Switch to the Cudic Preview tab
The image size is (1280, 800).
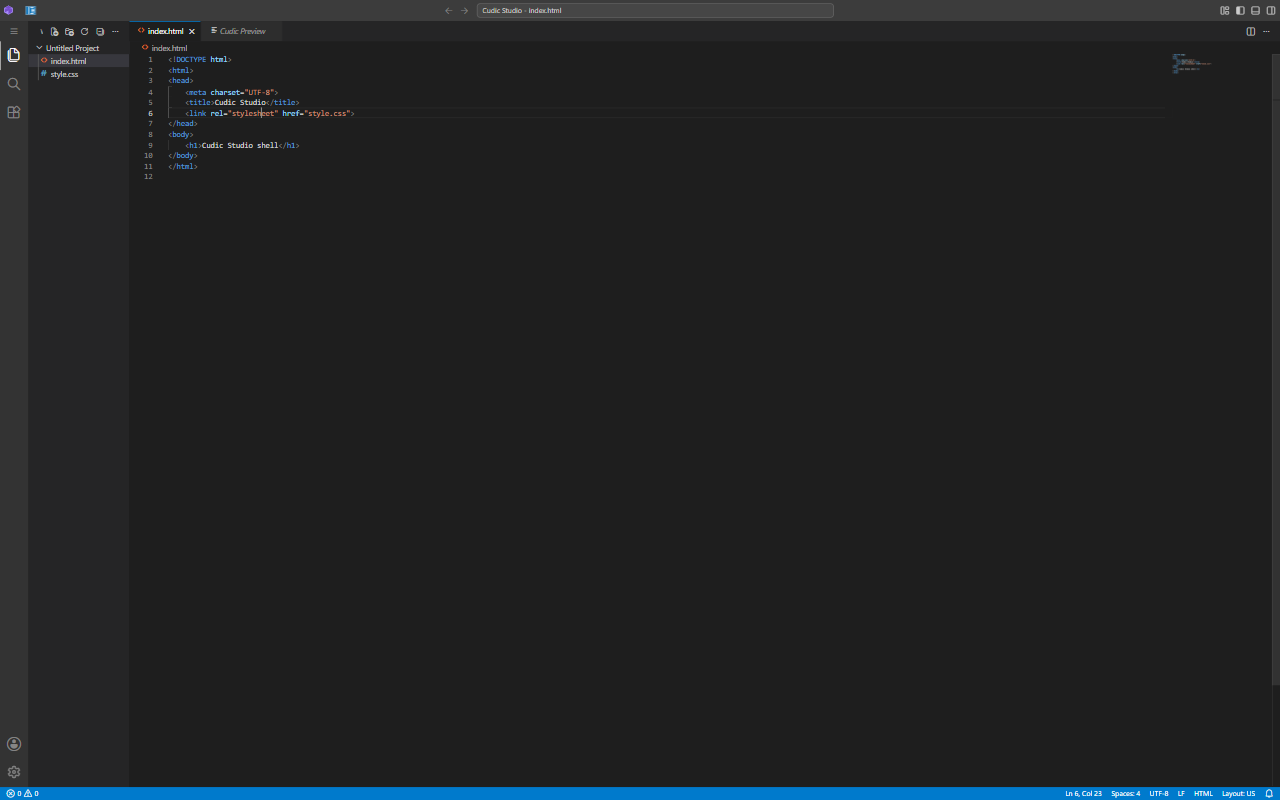[x=242, y=31]
